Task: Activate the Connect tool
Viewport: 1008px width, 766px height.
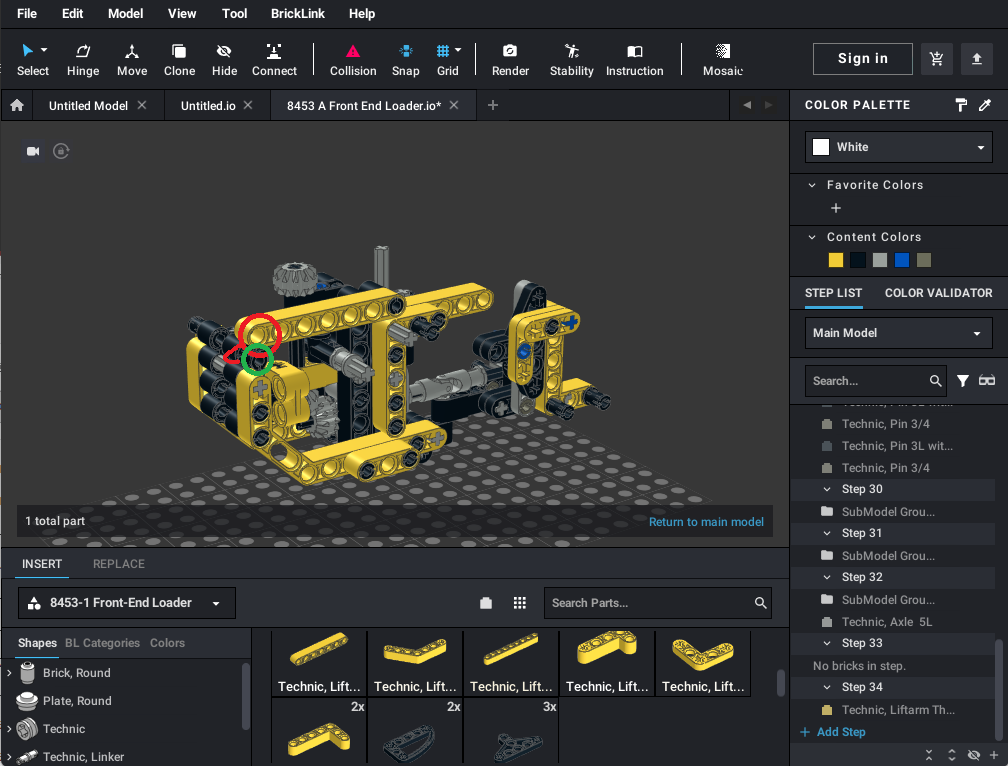Action: coord(274,60)
